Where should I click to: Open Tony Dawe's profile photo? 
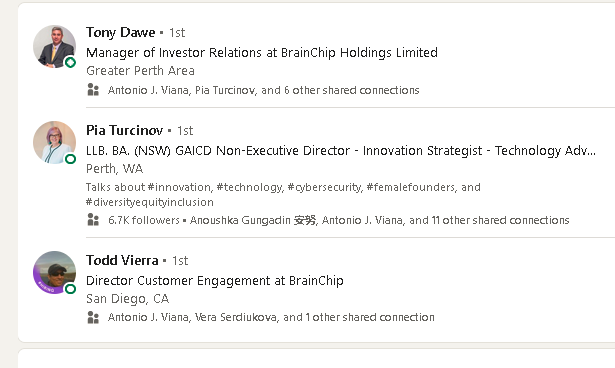pyautogui.click(x=55, y=47)
